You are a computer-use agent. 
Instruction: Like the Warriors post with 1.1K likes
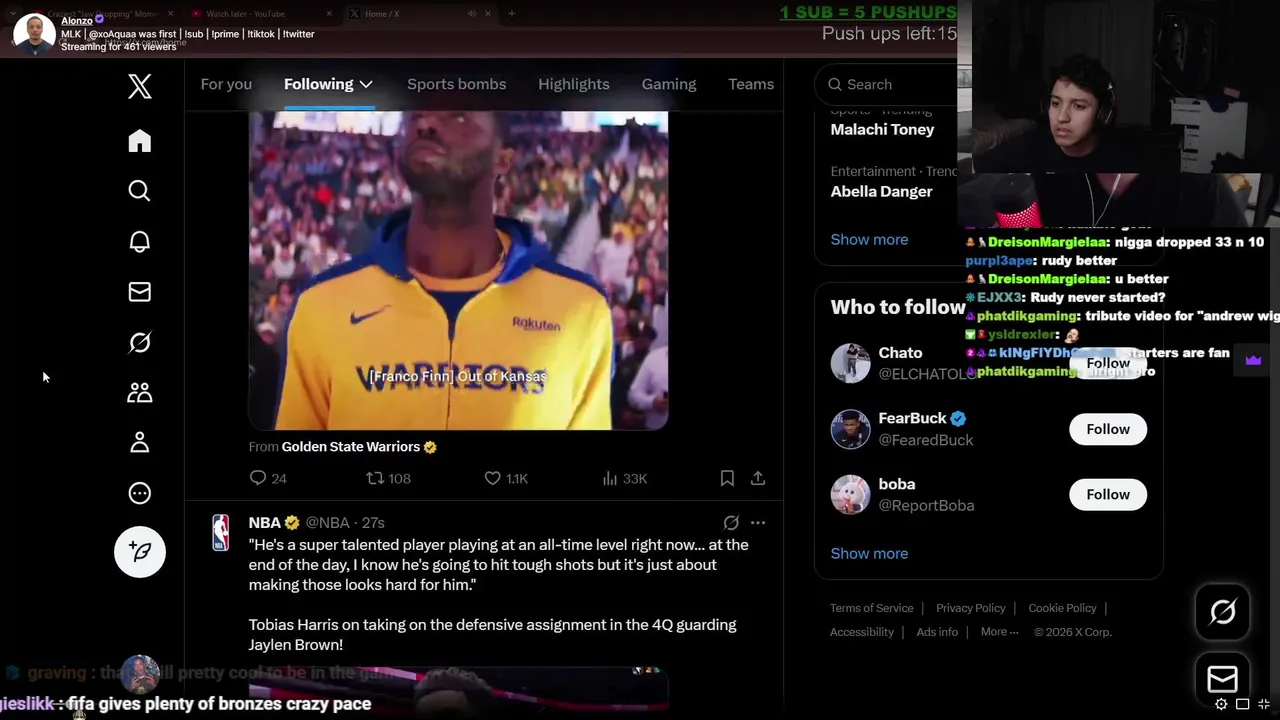pos(506,478)
